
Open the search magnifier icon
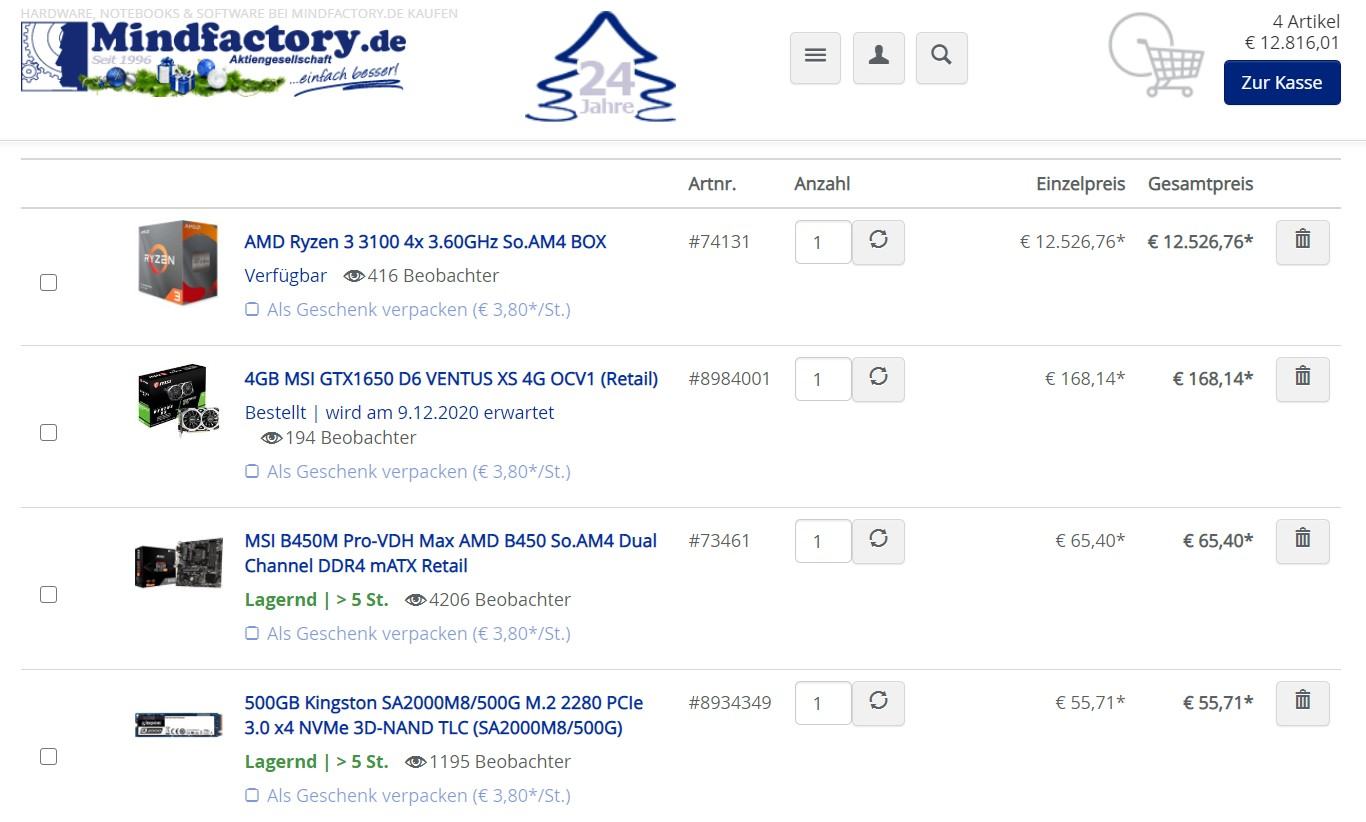(941, 58)
